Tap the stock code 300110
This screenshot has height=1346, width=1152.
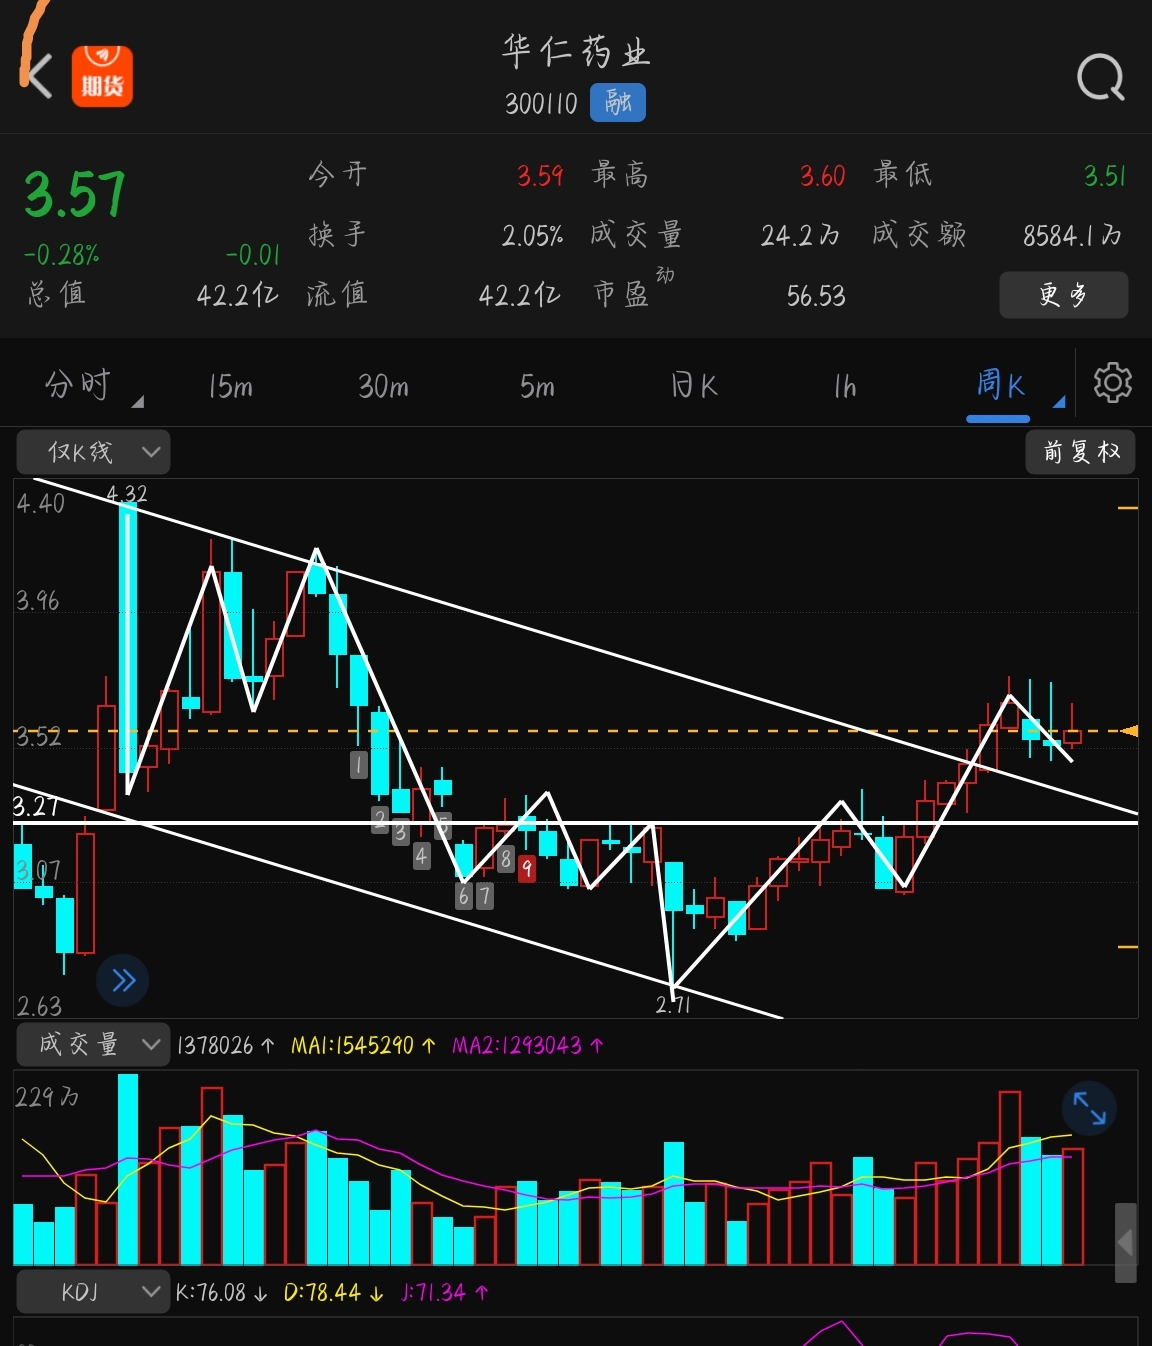point(541,104)
